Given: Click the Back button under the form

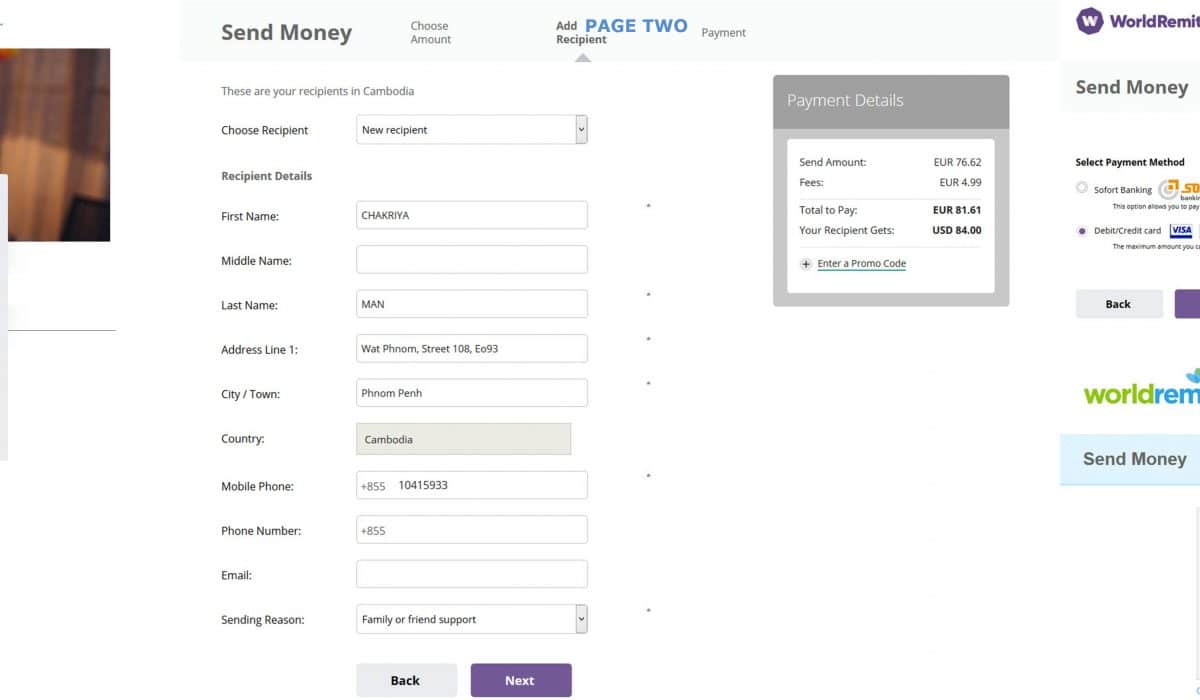Looking at the screenshot, I should [406, 680].
